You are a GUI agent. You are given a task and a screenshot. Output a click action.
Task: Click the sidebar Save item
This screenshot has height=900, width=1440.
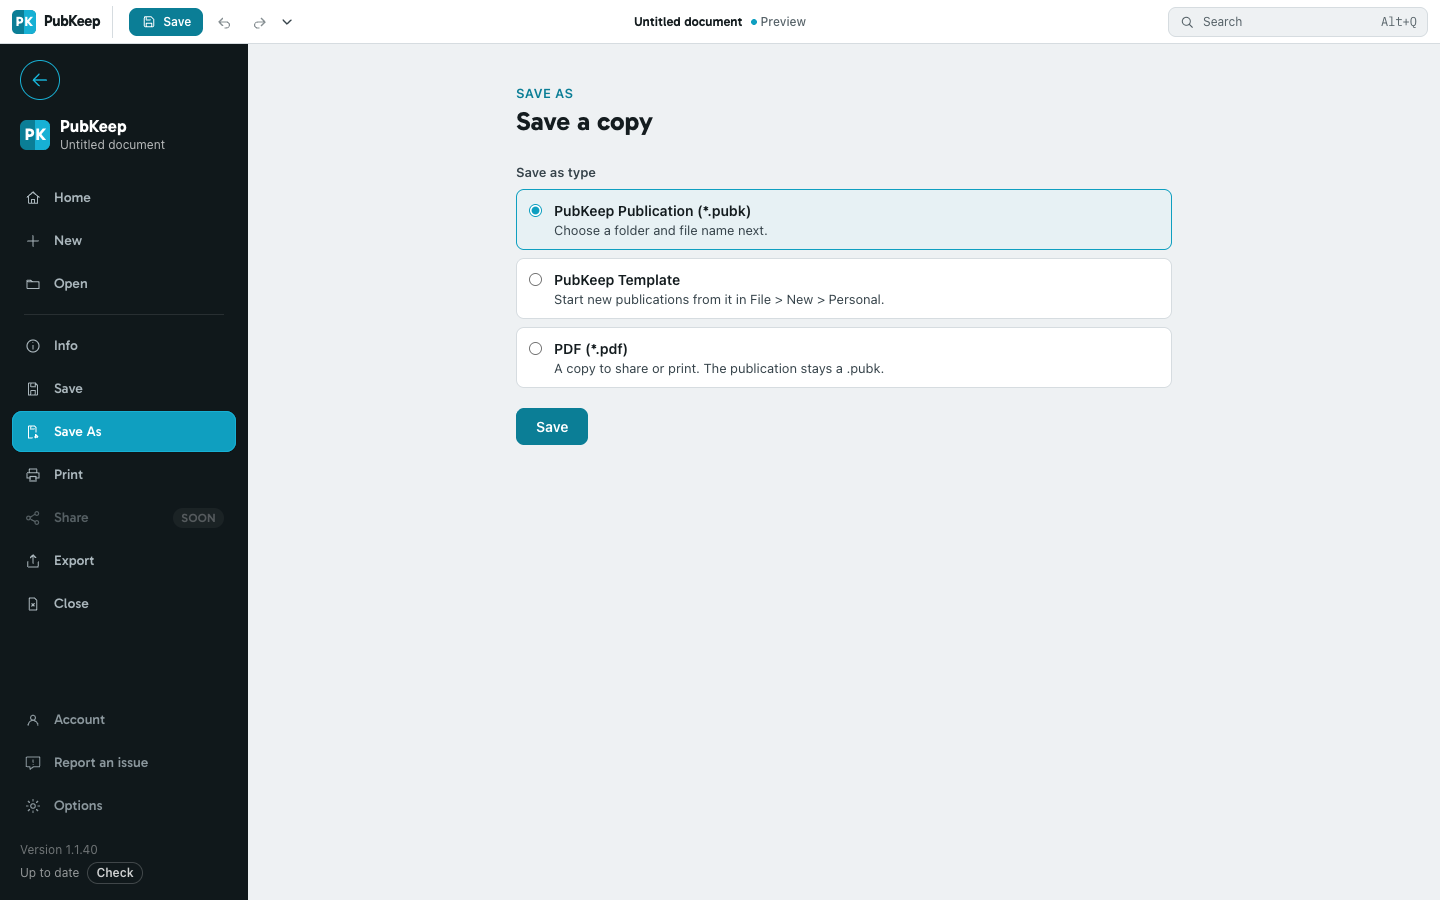(x=124, y=389)
